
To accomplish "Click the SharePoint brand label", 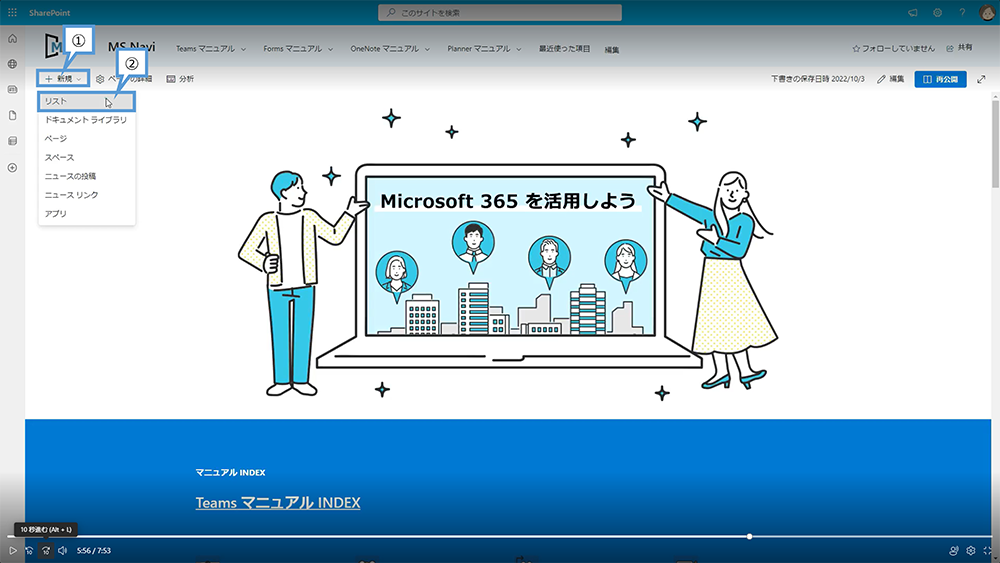I will coord(49,13).
